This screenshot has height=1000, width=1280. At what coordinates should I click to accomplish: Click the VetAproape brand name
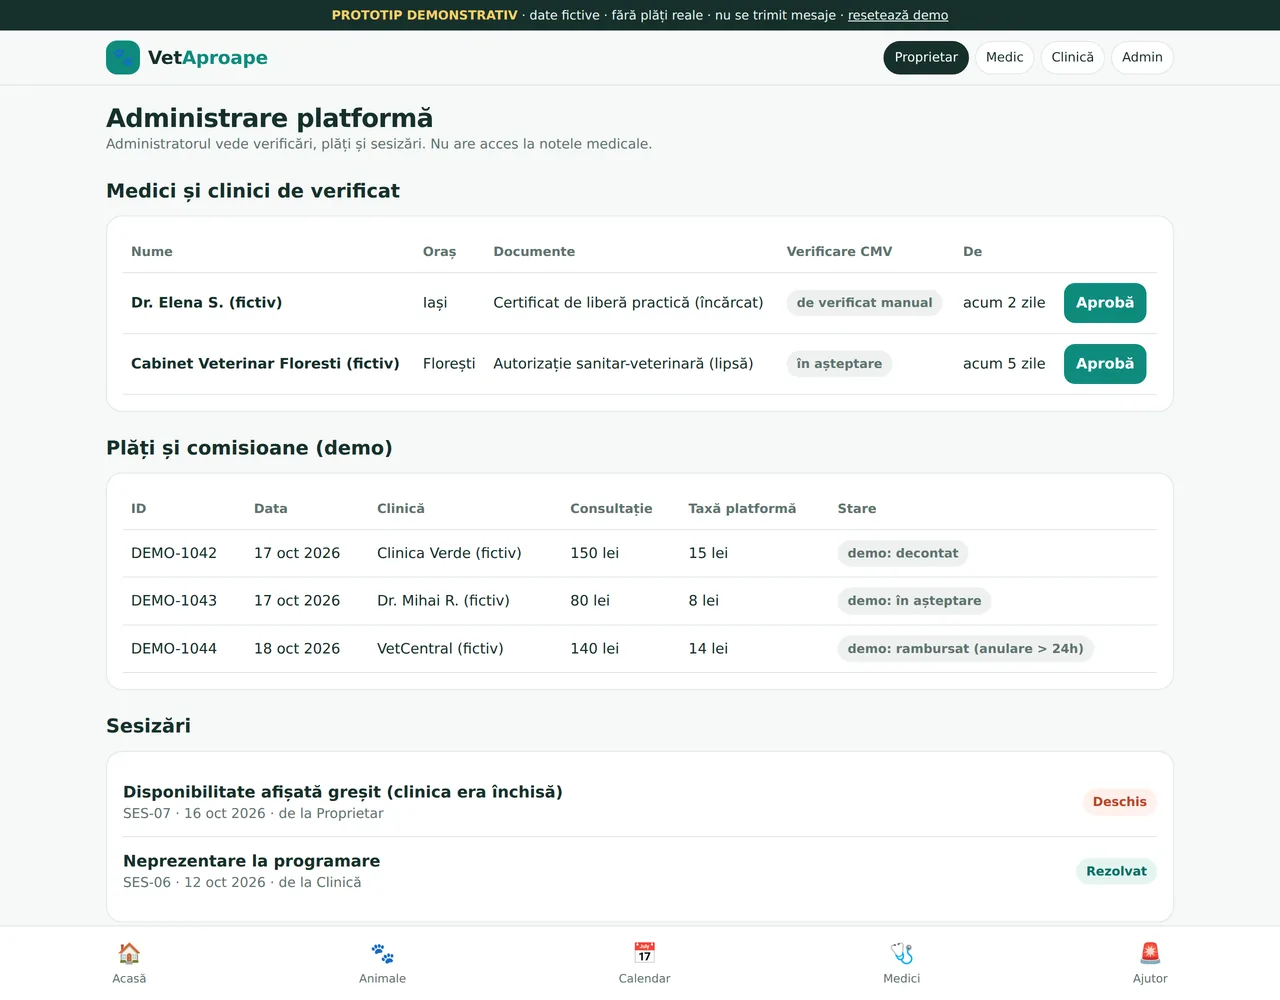208,58
